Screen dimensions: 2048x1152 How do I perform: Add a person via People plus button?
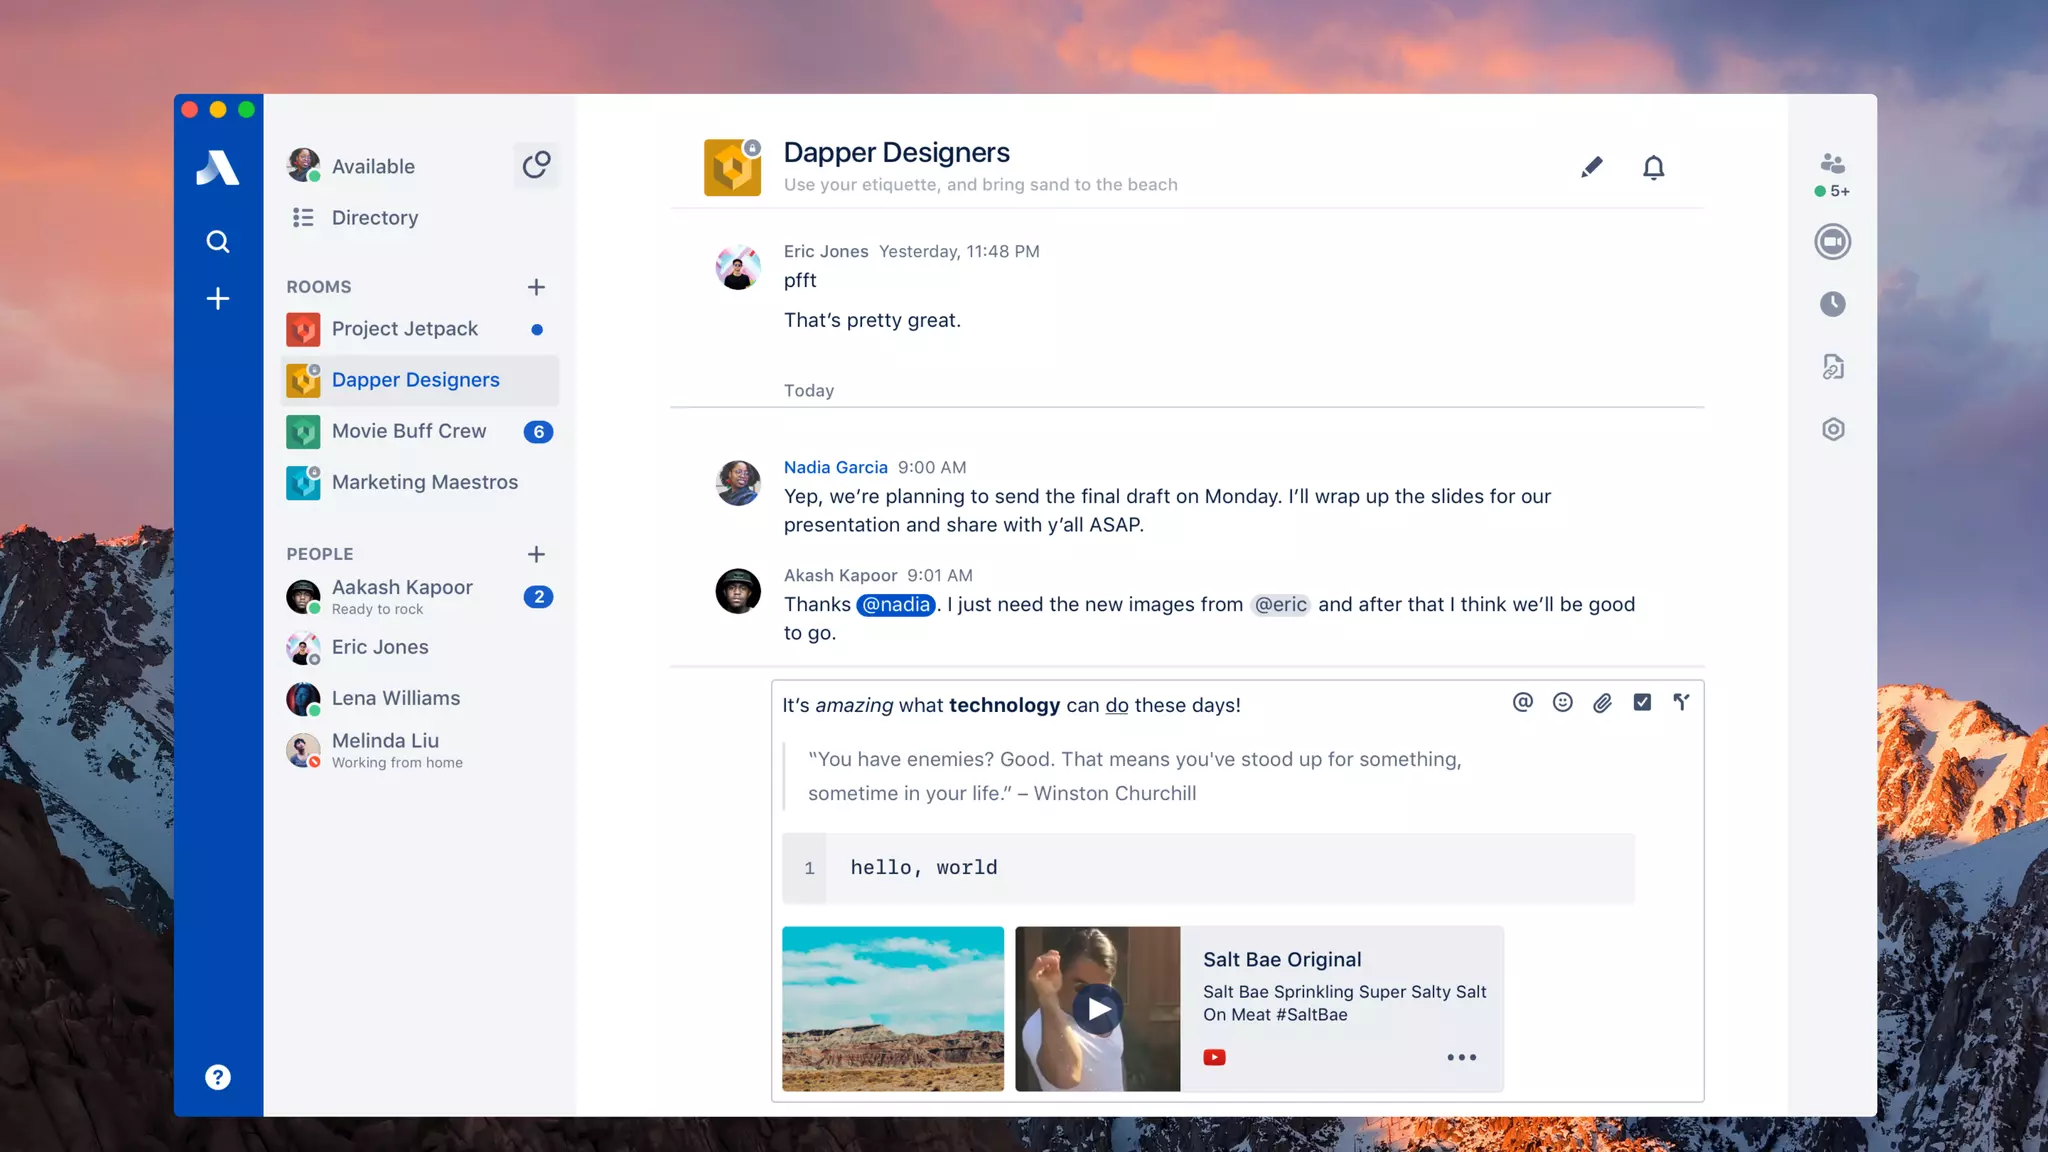point(536,554)
